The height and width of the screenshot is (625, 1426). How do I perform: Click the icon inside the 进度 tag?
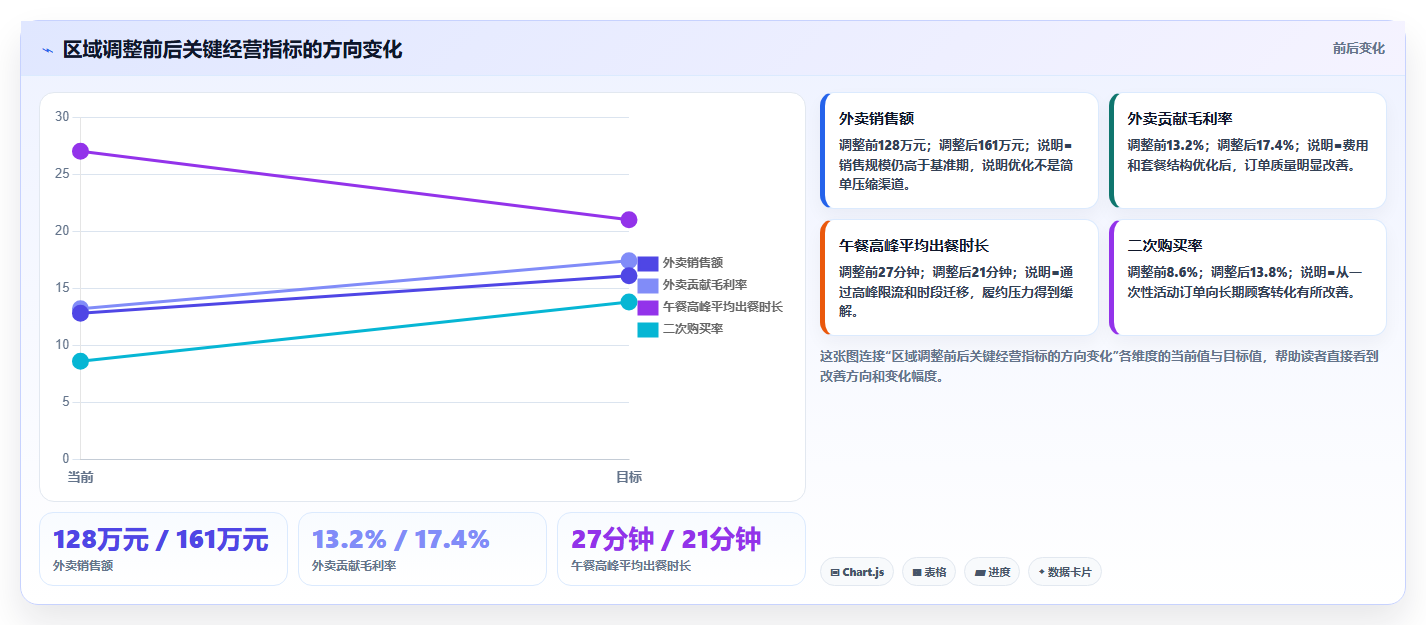[980, 573]
